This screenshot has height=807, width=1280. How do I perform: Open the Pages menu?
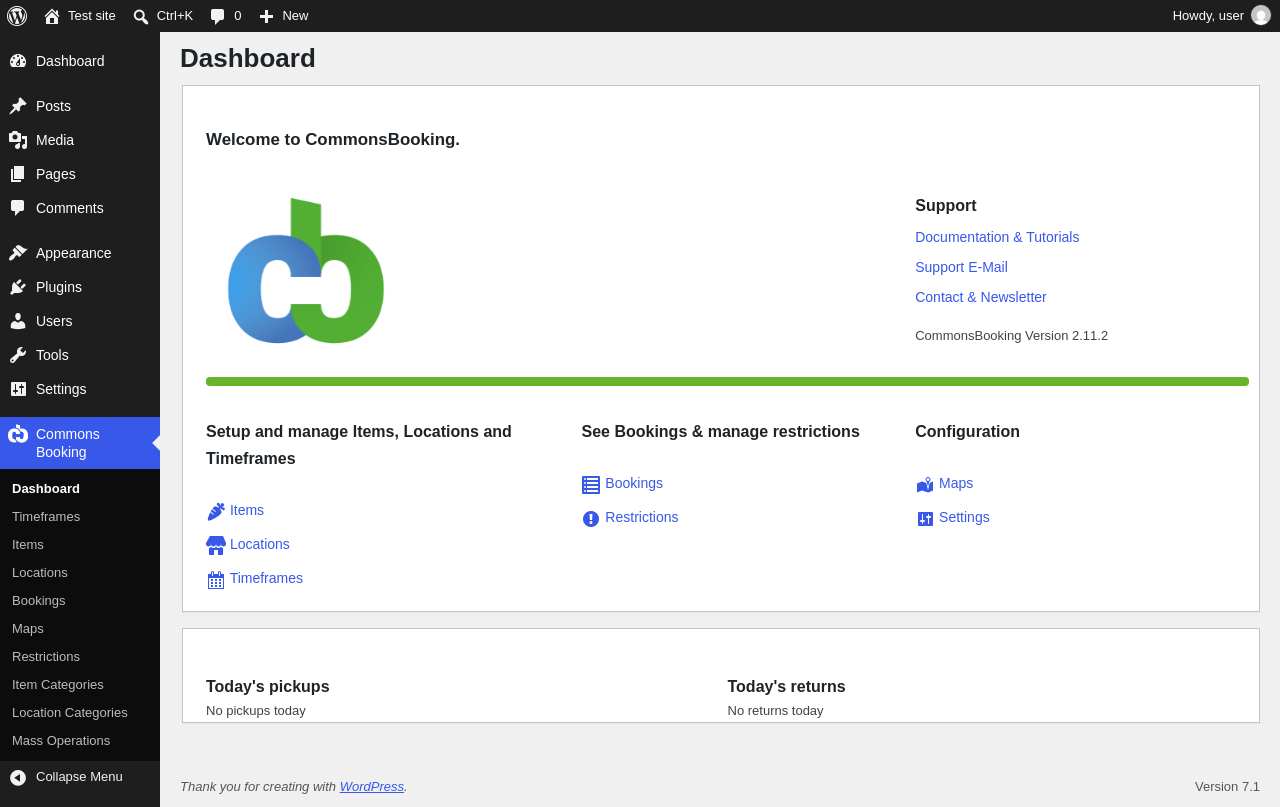point(80,174)
